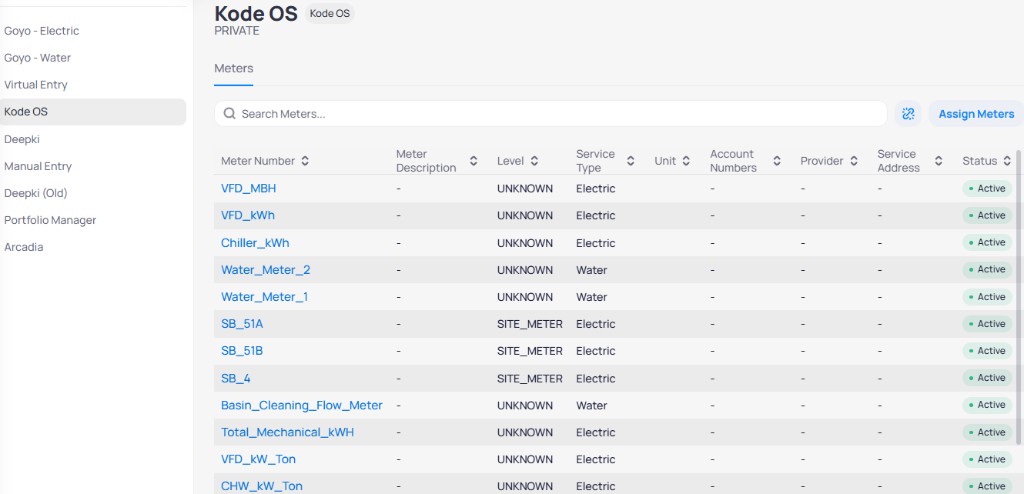Click Electric service type in Chiller_kWh row
The width and height of the screenshot is (1024, 494).
(596, 243)
